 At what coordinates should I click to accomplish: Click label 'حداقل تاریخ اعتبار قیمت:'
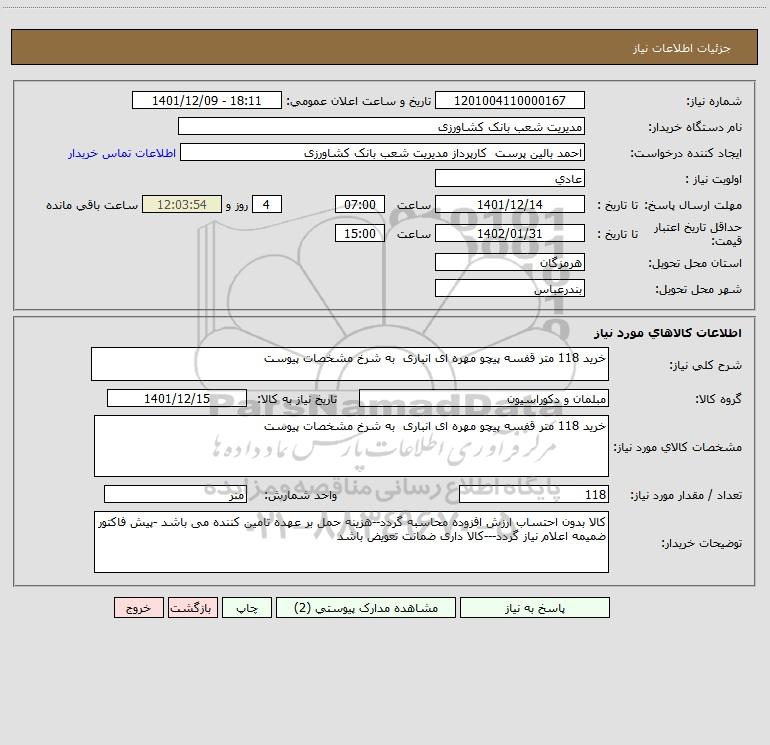(x=698, y=234)
